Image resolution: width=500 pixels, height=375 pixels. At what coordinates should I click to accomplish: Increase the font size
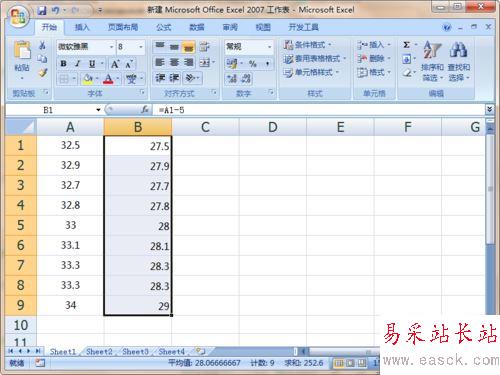pyautogui.click(x=115, y=63)
